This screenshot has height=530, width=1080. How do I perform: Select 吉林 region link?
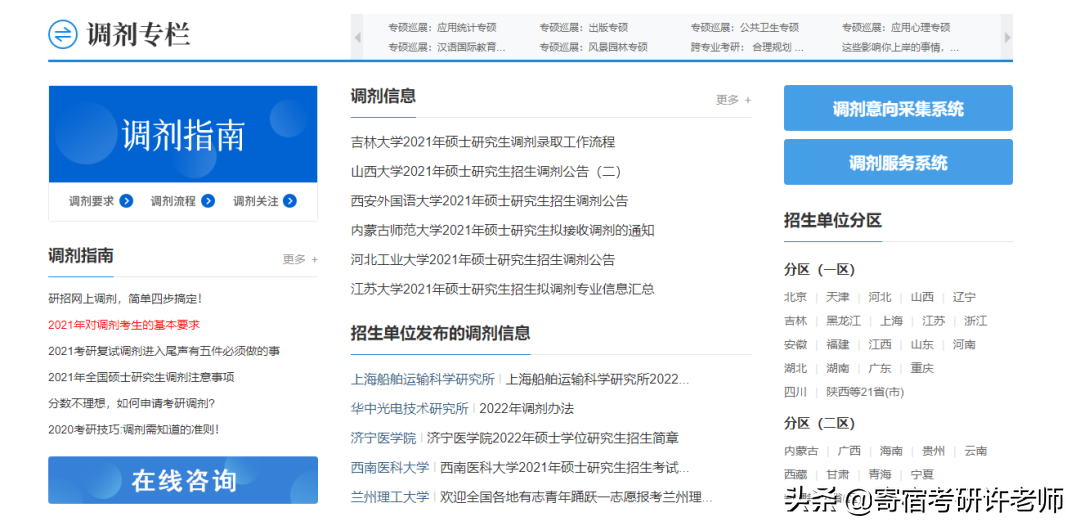pos(795,320)
